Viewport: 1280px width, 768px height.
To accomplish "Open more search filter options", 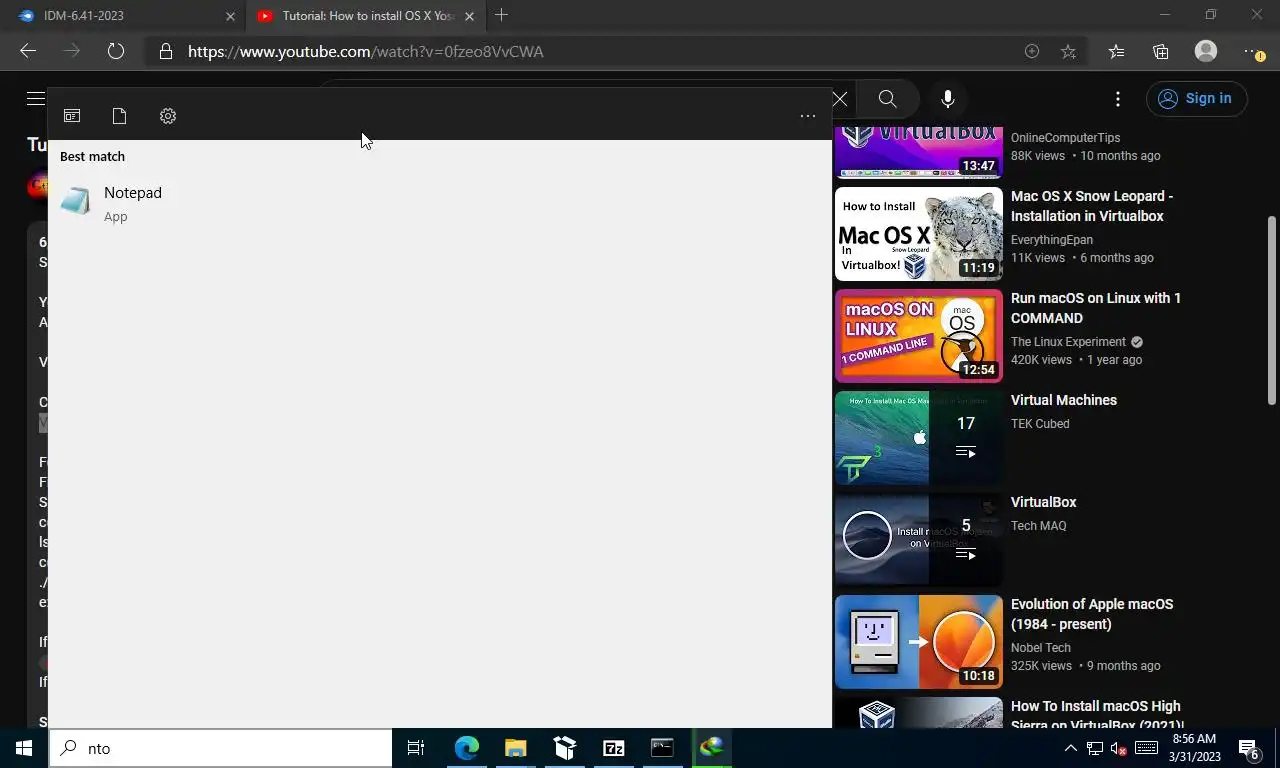I will (x=808, y=116).
